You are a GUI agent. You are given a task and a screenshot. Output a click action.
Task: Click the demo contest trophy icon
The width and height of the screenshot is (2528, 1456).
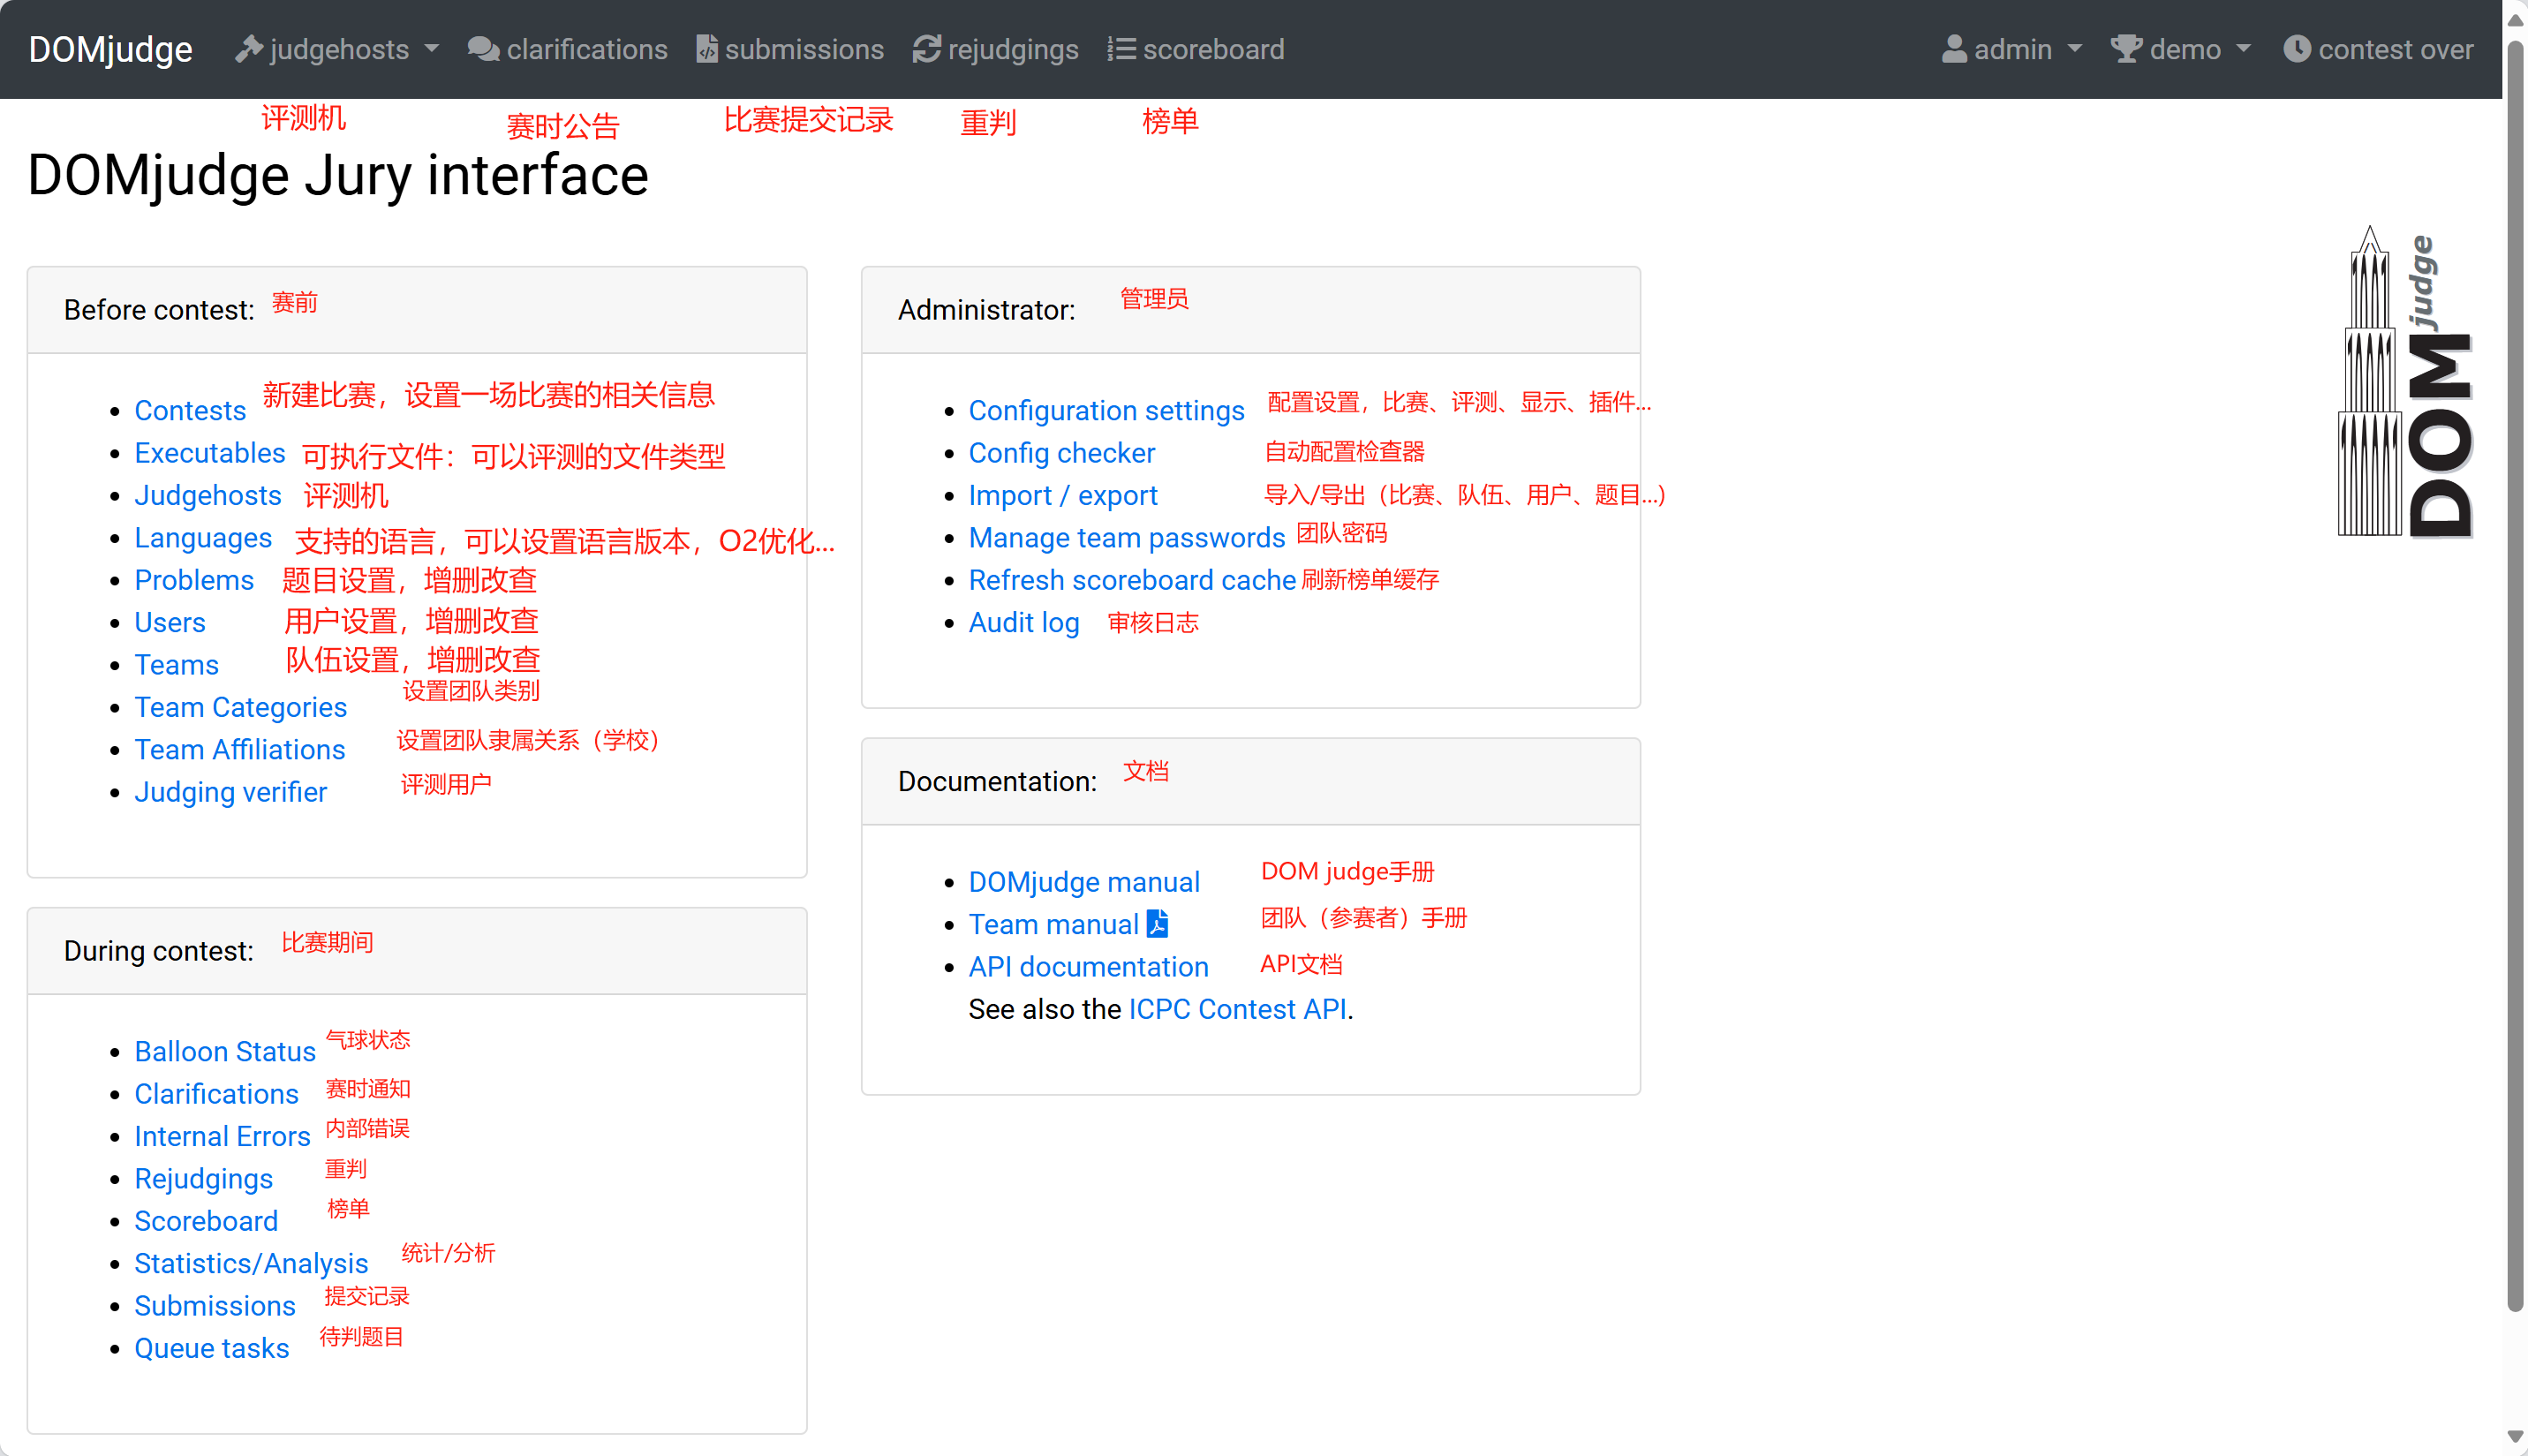[2126, 49]
